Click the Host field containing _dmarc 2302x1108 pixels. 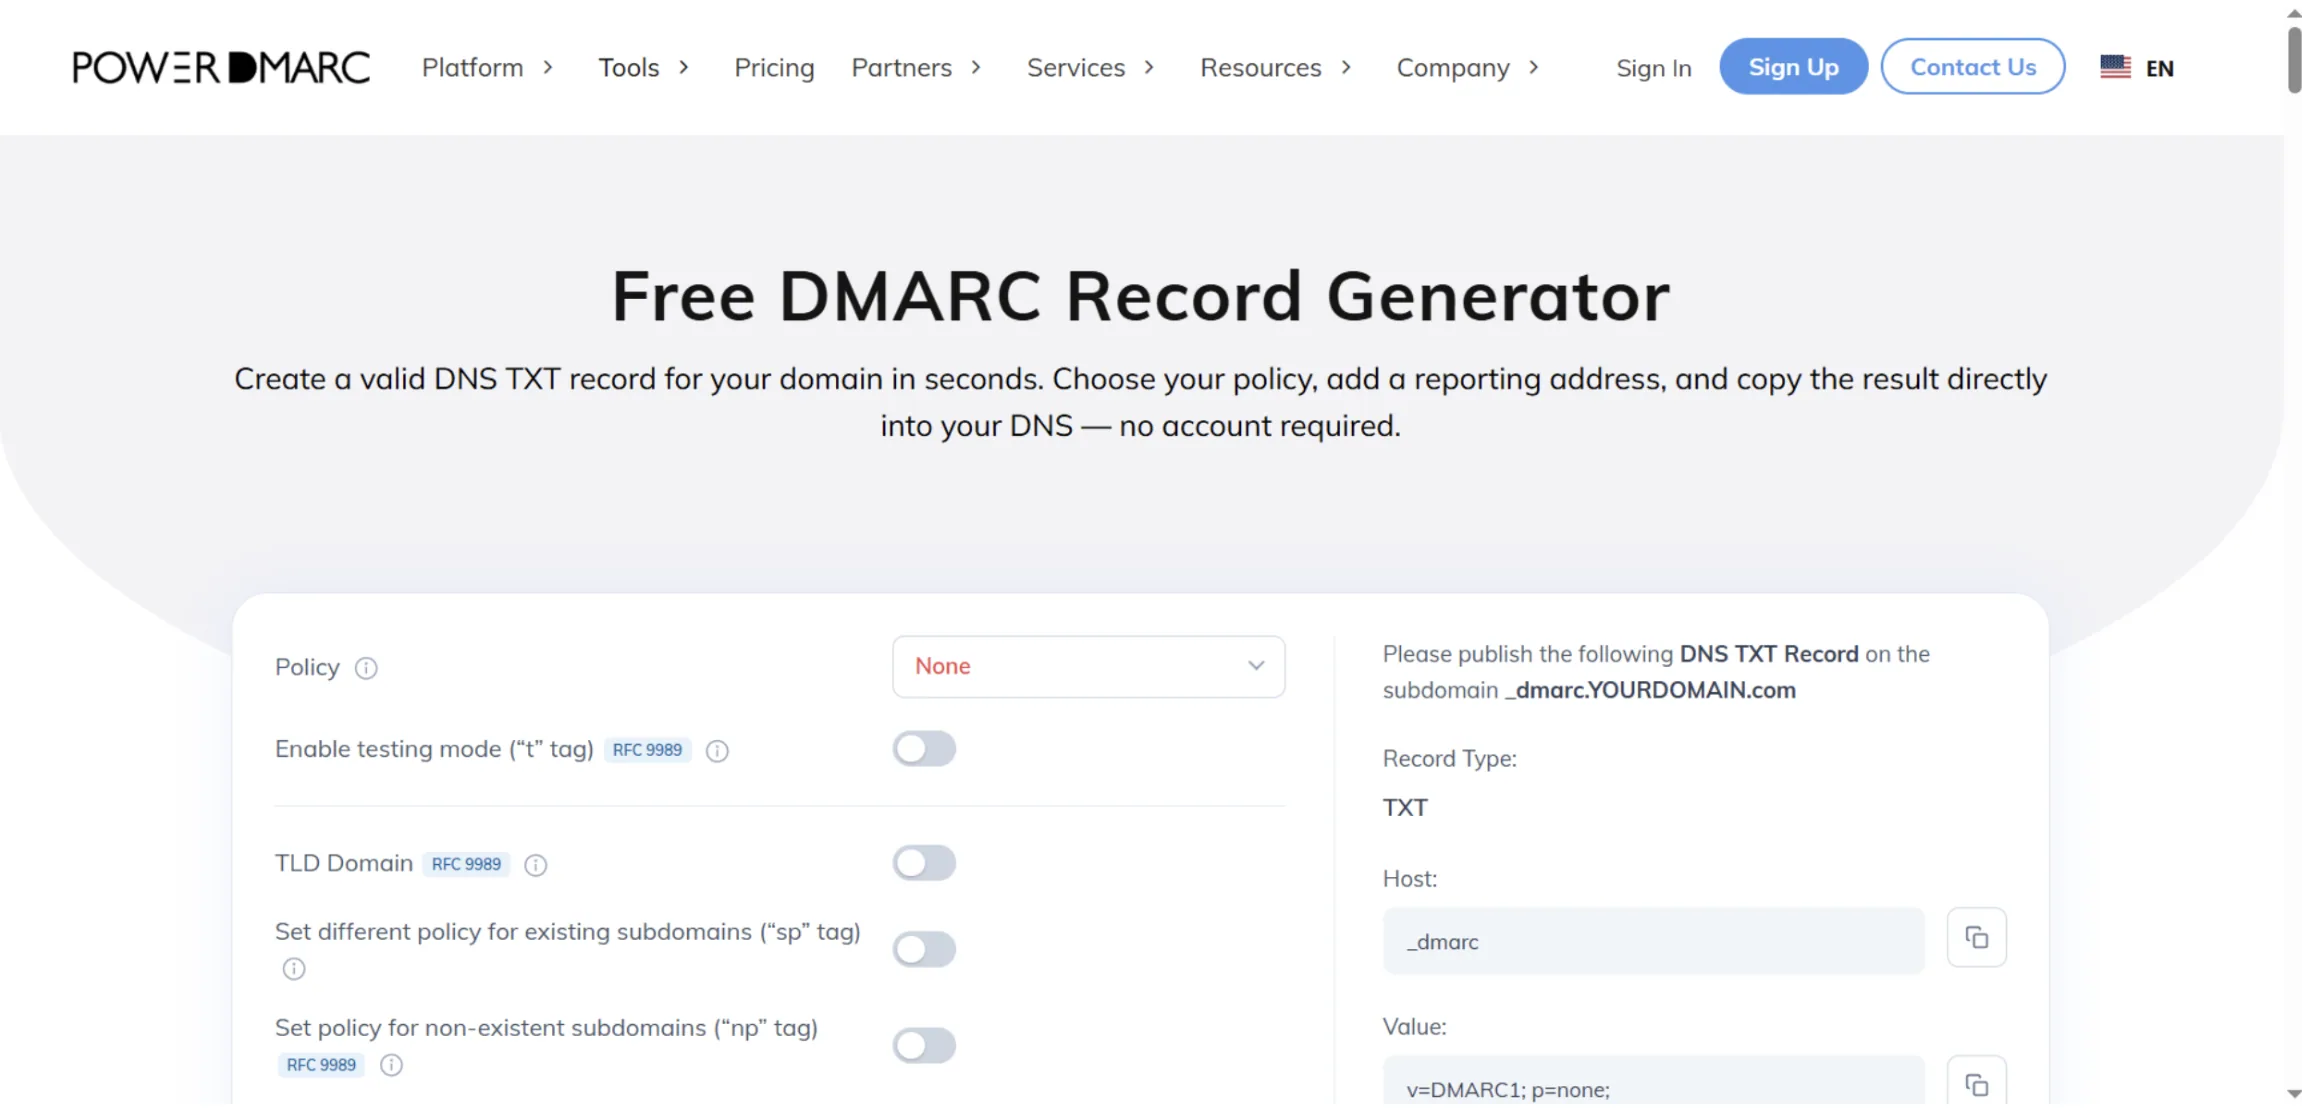pyautogui.click(x=1654, y=941)
